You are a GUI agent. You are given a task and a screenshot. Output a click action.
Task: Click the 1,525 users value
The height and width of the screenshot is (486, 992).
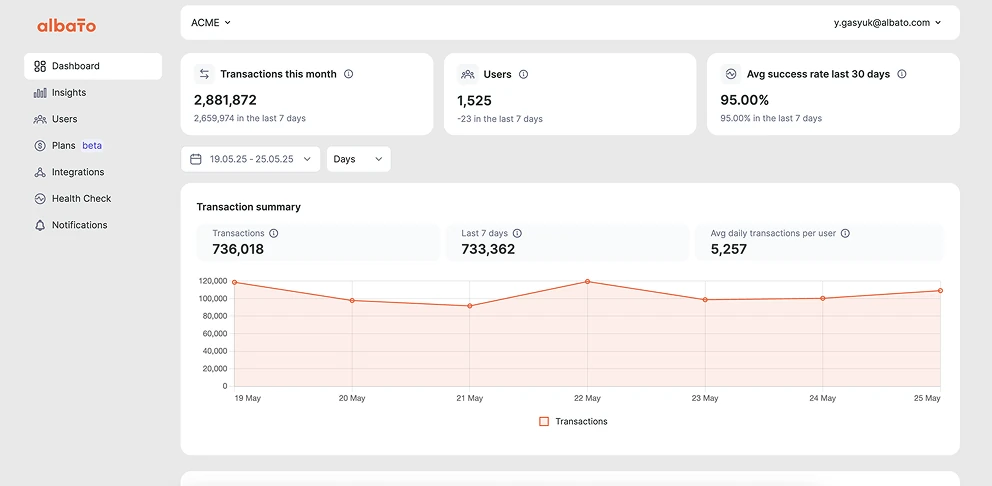tap(474, 100)
